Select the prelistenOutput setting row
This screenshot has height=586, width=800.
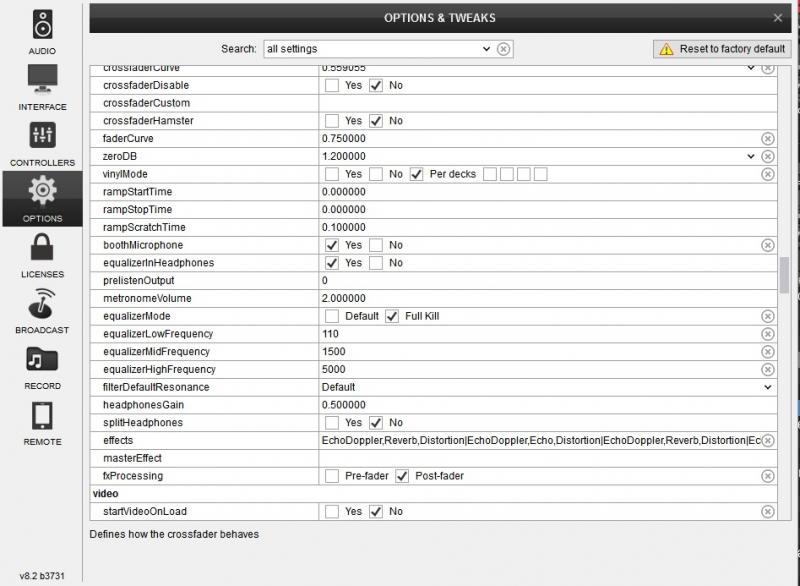pos(434,281)
